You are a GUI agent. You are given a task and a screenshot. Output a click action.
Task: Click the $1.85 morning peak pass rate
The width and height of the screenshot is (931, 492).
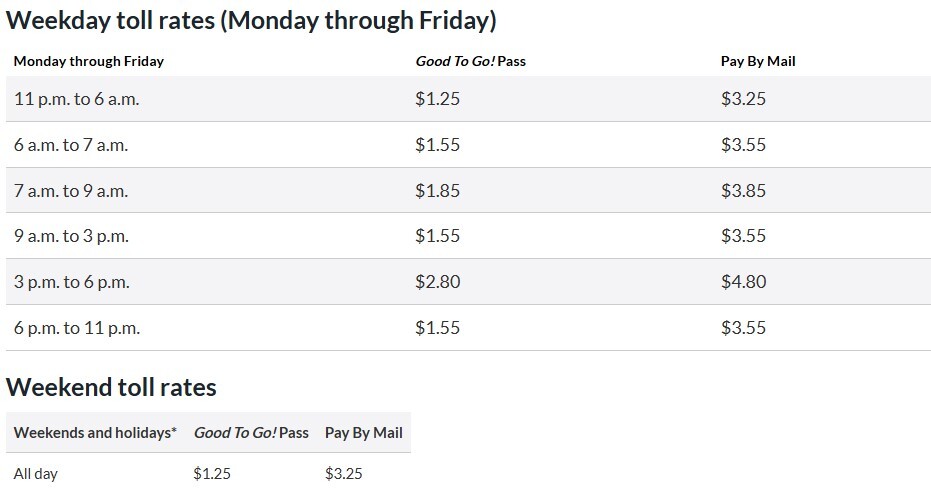tap(437, 190)
